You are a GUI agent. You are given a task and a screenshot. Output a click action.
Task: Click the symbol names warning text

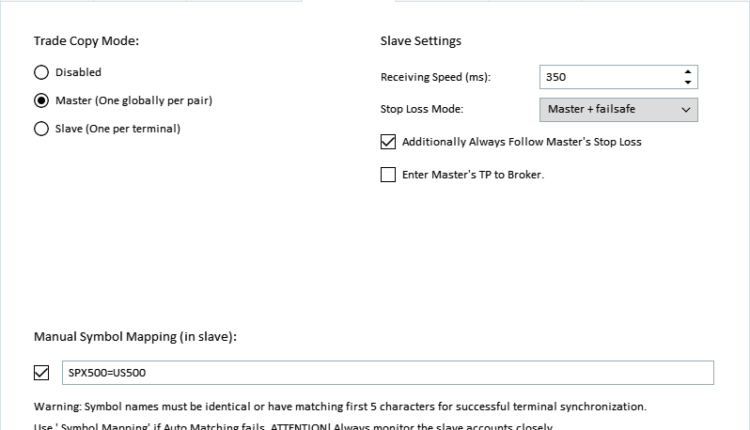[340, 407]
